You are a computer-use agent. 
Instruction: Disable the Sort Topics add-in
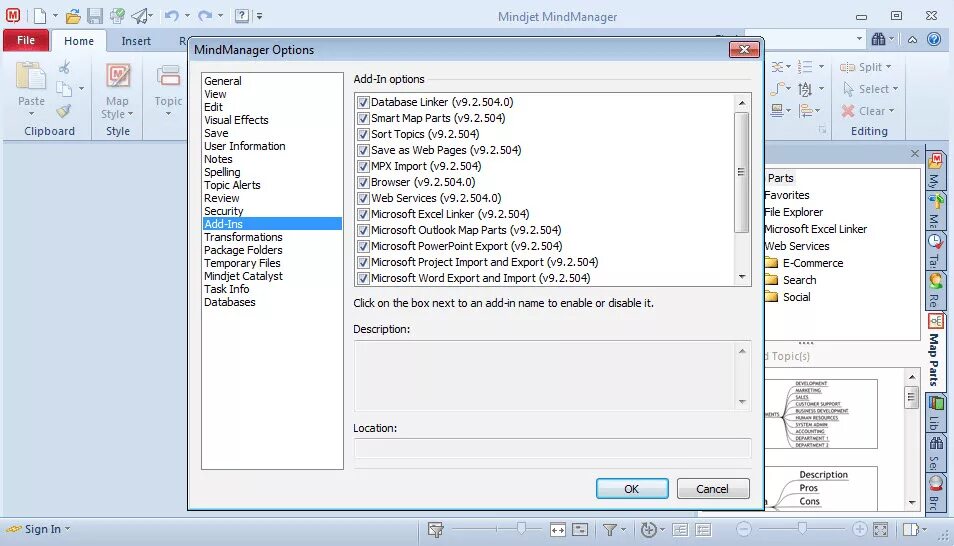point(363,134)
